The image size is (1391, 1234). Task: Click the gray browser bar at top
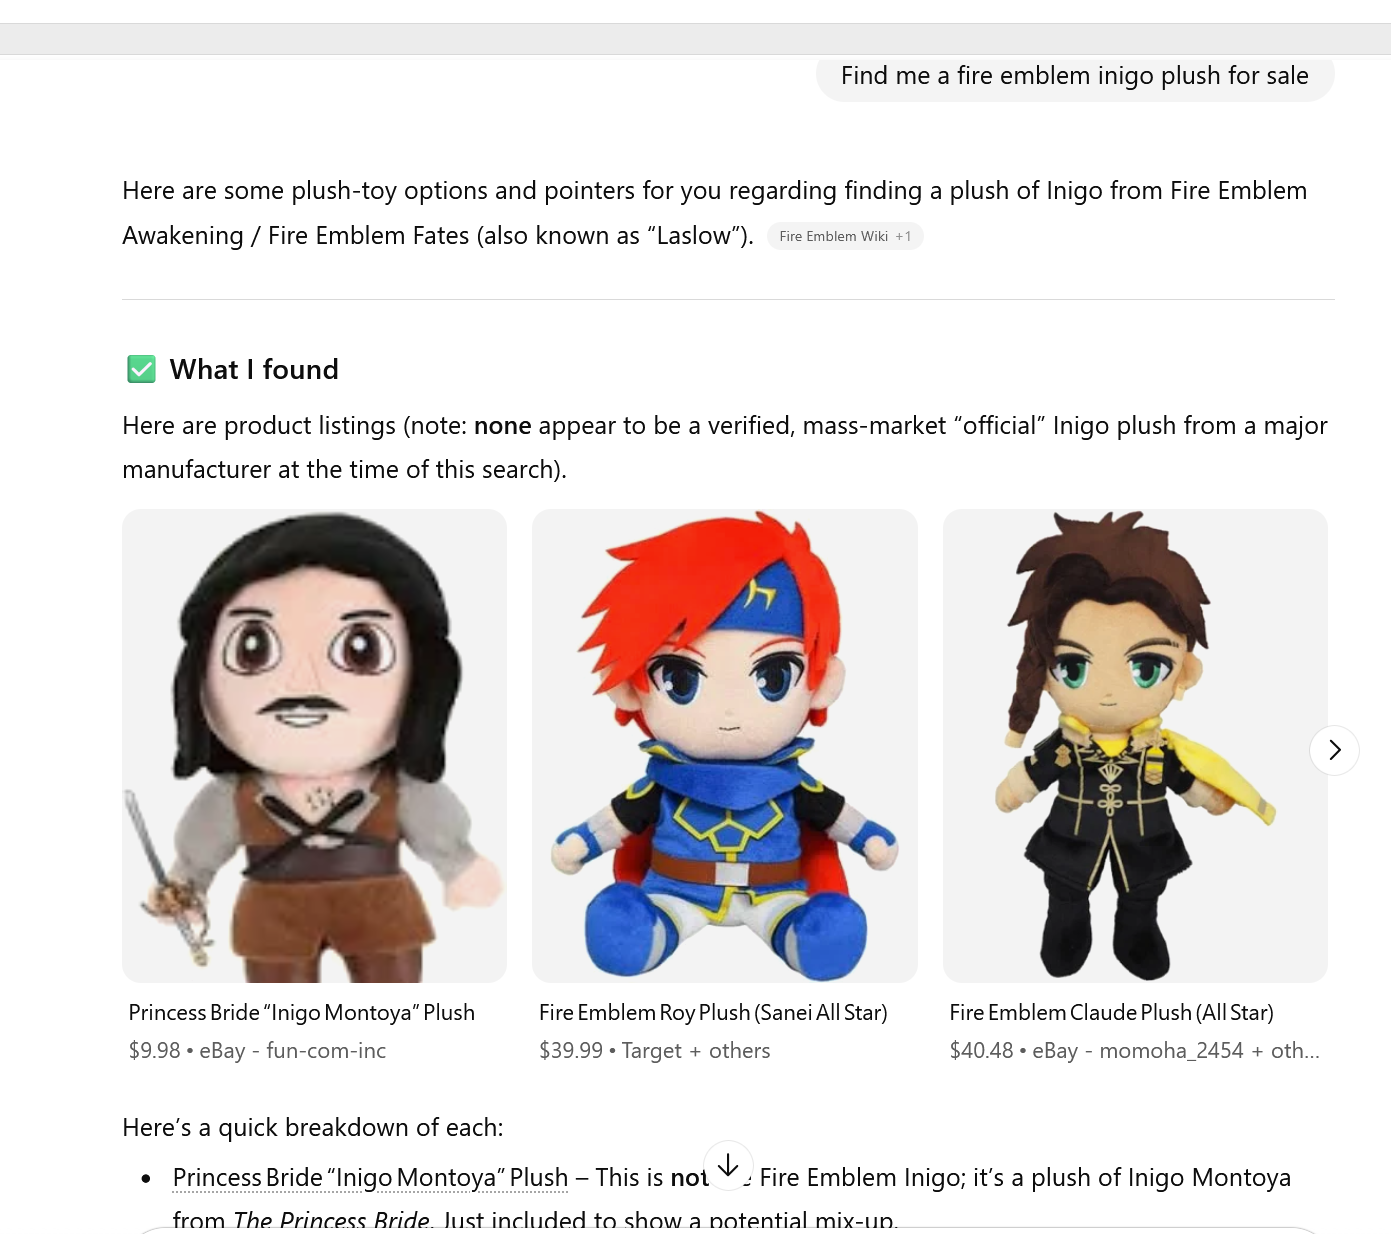[x=695, y=39]
